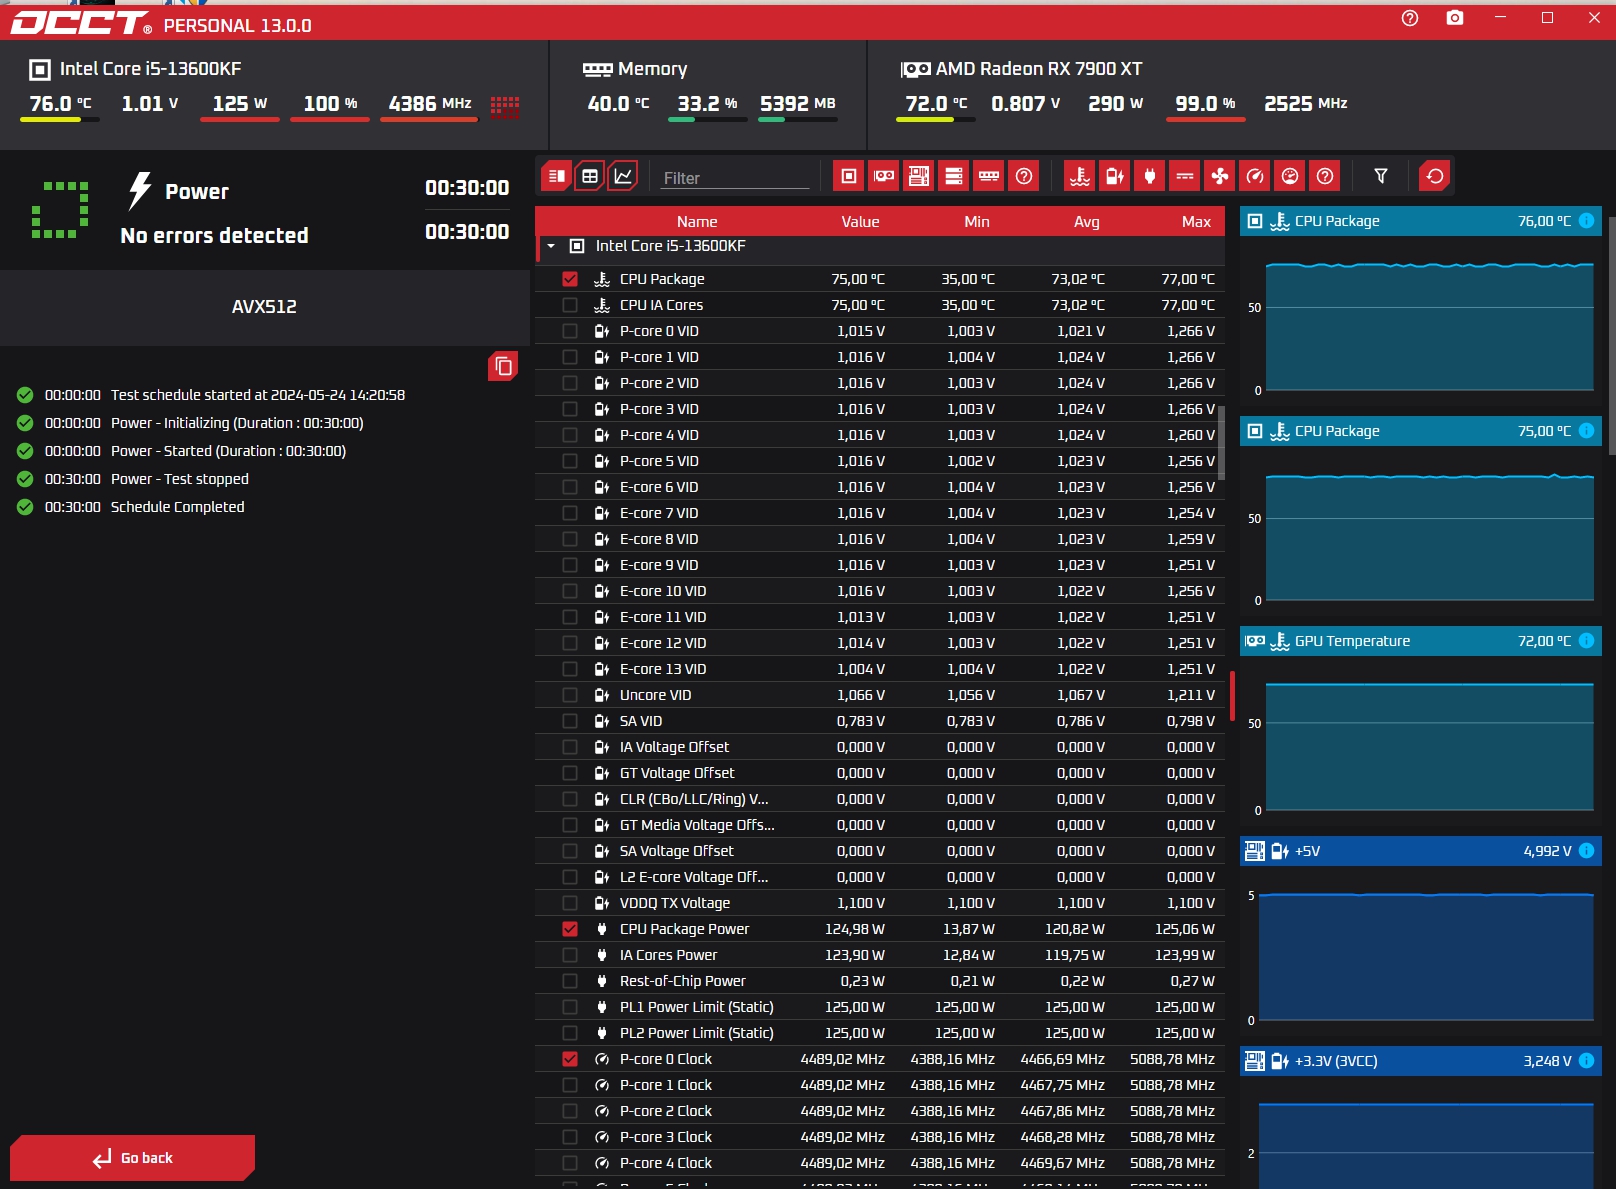Sort the table by the Max column header
Screen dimensions: 1616x1189
1196,222
